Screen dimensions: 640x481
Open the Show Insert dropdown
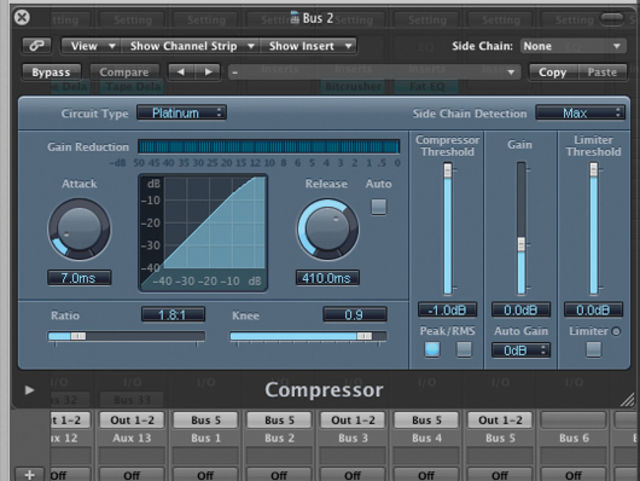pos(309,46)
